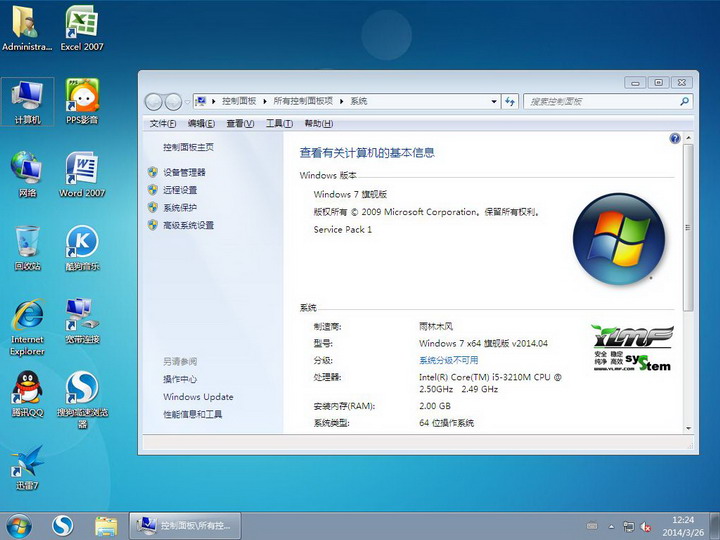Image resolution: width=720 pixels, height=540 pixels.
Task: Open Windows Explorer from the taskbar
Action: tap(106, 525)
